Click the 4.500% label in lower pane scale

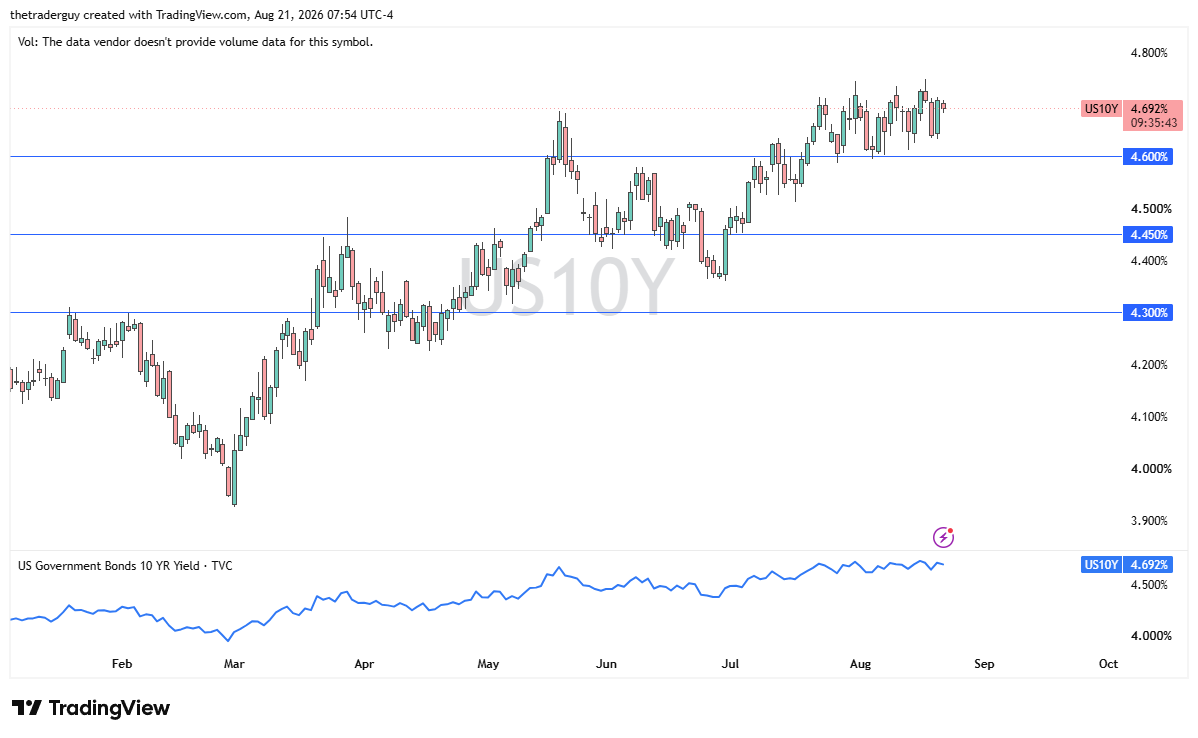pos(1149,585)
